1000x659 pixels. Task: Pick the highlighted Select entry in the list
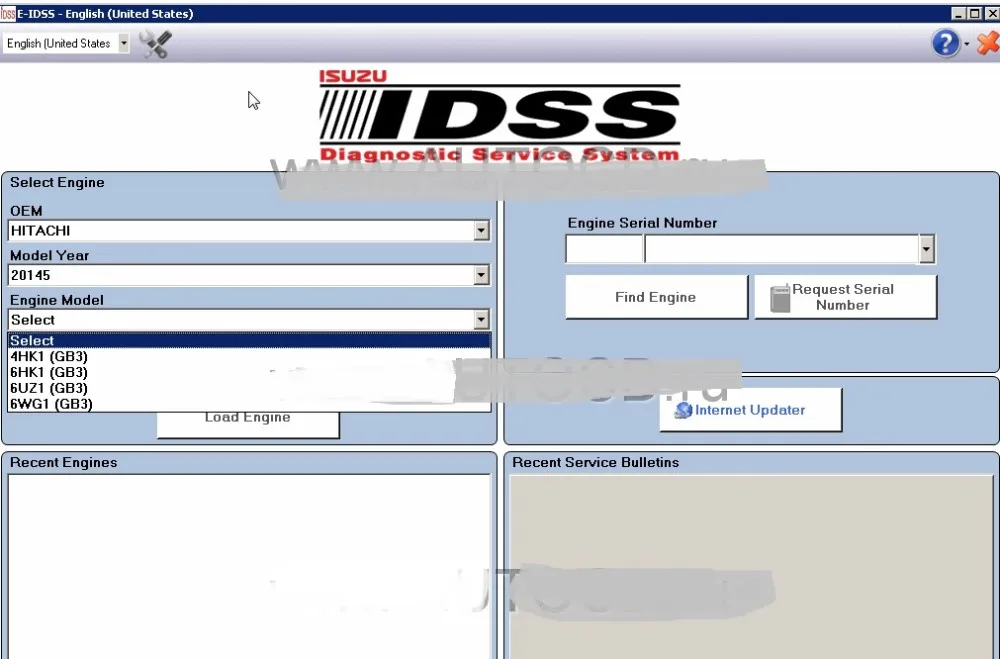tap(249, 340)
